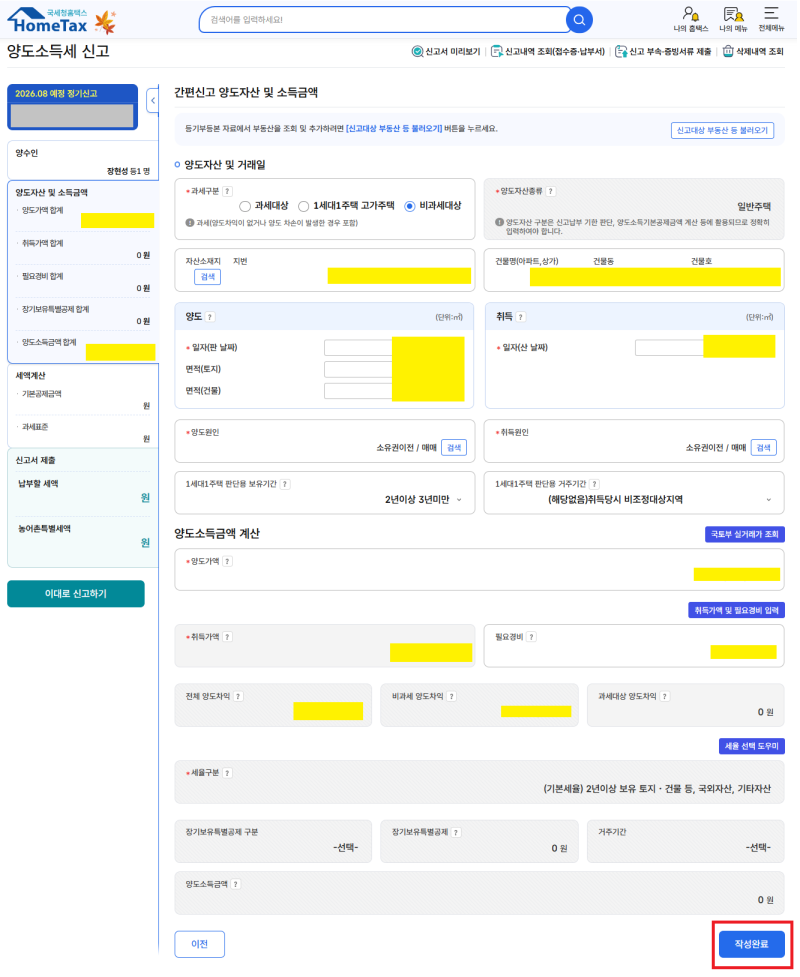This screenshot has height=977, width=800.
Task: Show help for 1세대1주택 판단용 거주기간
Action: point(595,485)
